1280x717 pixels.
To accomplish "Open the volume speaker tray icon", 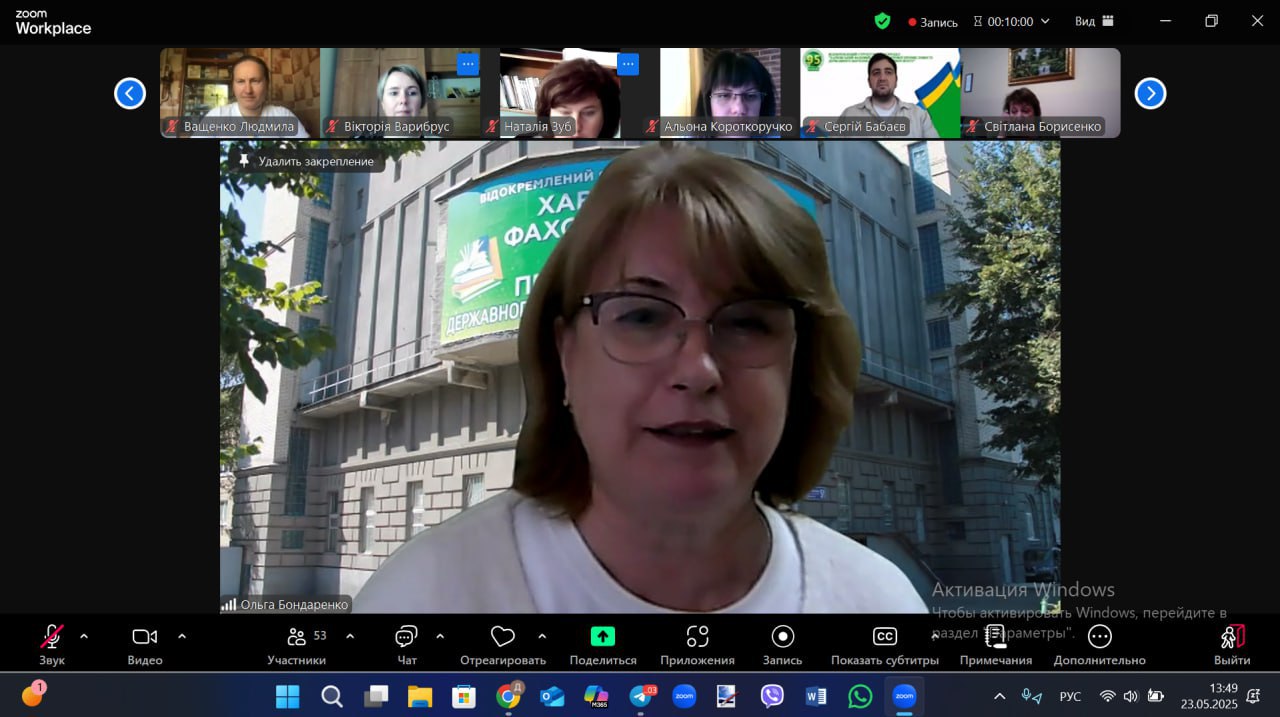I will pyautogui.click(x=1131, y=696).
